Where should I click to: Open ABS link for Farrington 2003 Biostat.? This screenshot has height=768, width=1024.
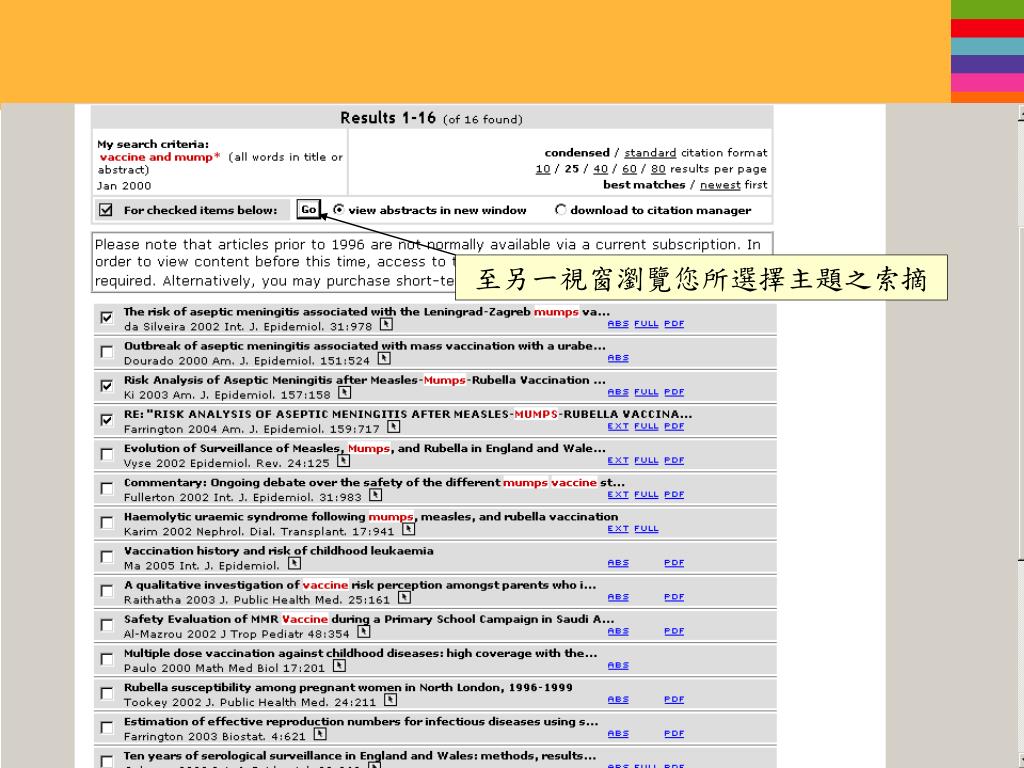pyautogui.click(x=618, y=734)
